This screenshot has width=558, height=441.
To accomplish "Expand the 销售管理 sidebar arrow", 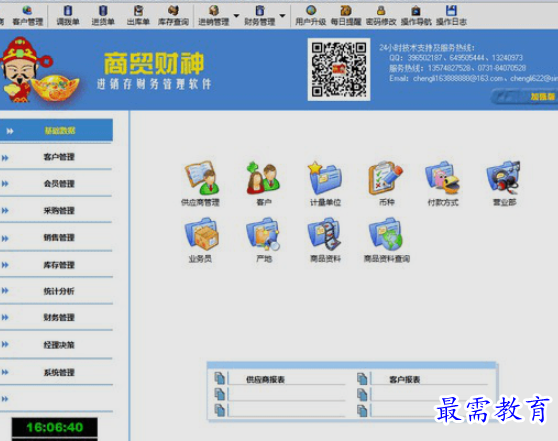I will [5, 238].
